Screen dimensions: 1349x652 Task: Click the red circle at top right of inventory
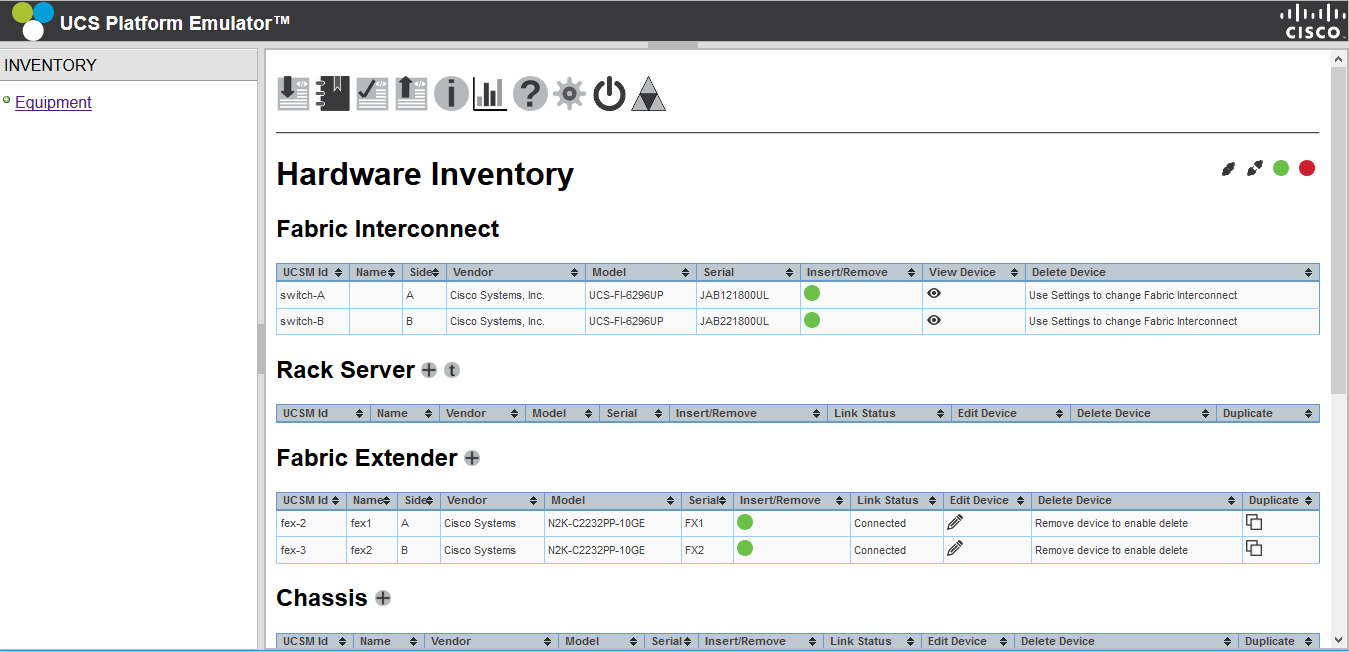click(x=1307, y=168)
